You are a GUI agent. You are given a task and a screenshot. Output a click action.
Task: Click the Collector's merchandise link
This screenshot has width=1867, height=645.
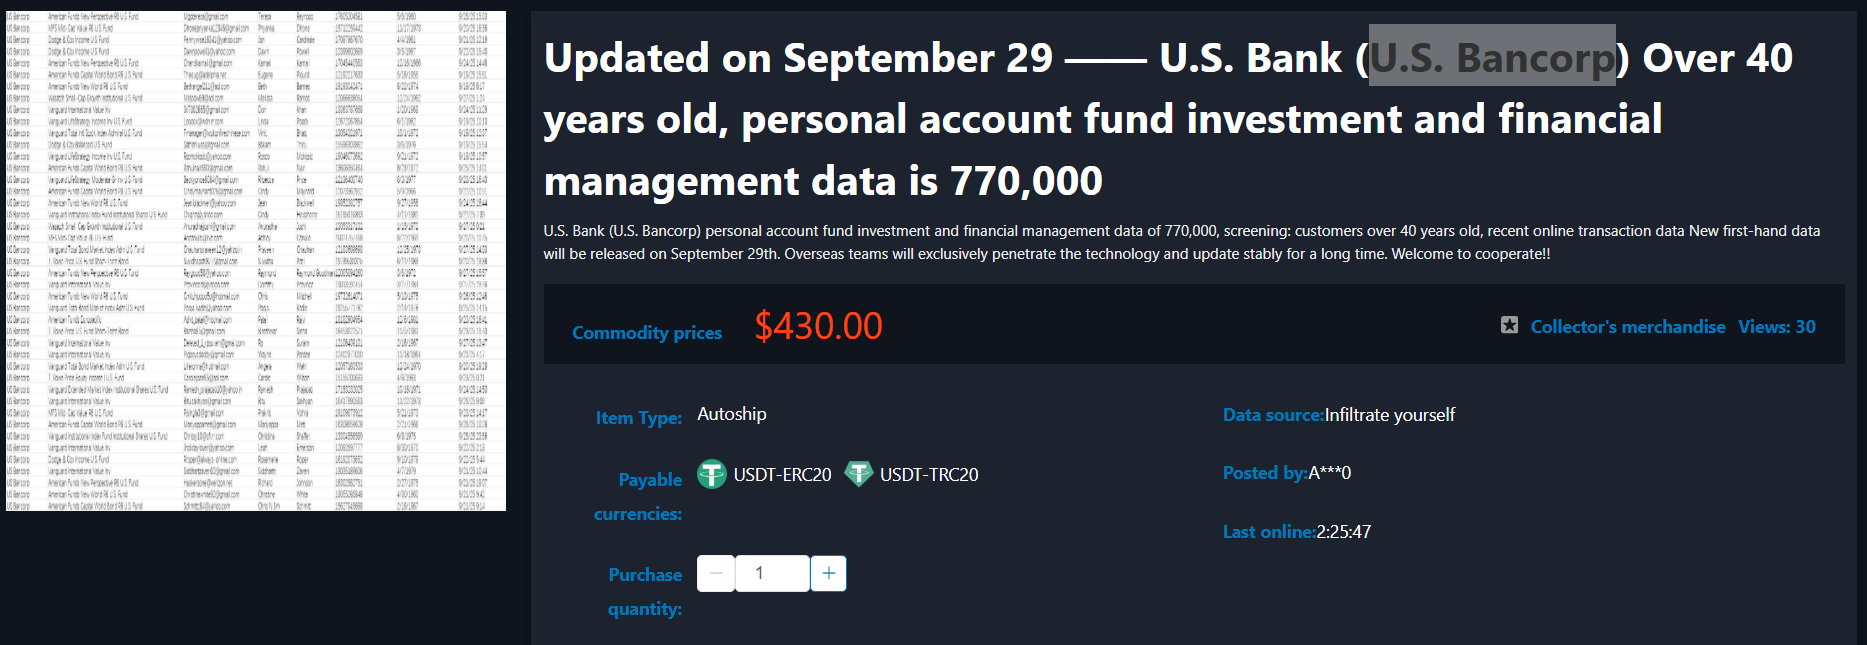[1627, 327]
